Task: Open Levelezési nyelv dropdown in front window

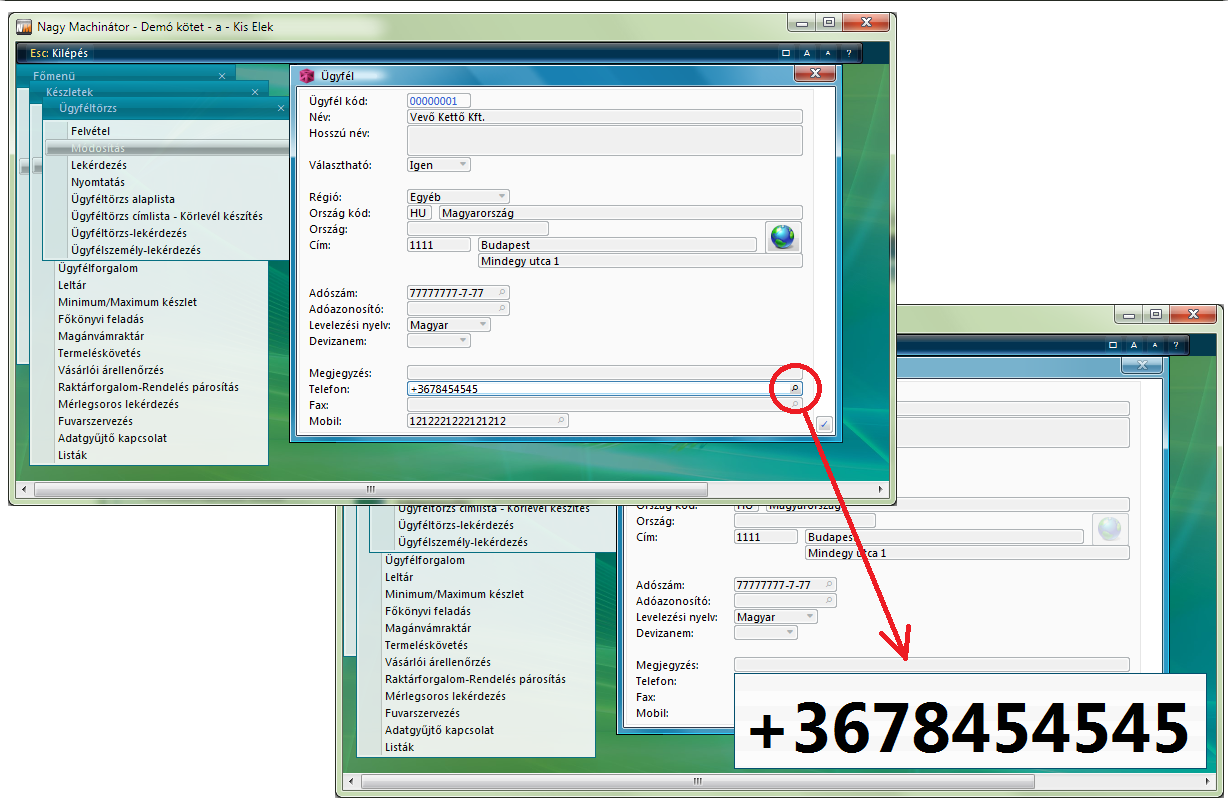Action: (x=448, y=325)
